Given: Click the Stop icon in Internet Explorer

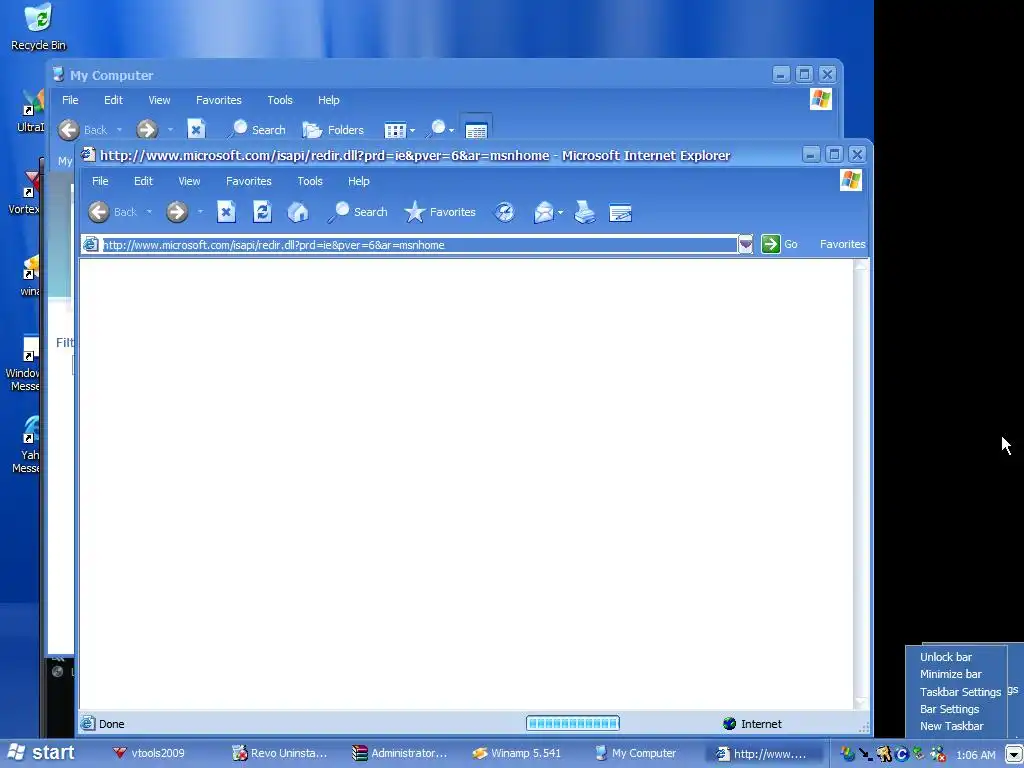Looking at the screenshot, I should click(226, 212).
